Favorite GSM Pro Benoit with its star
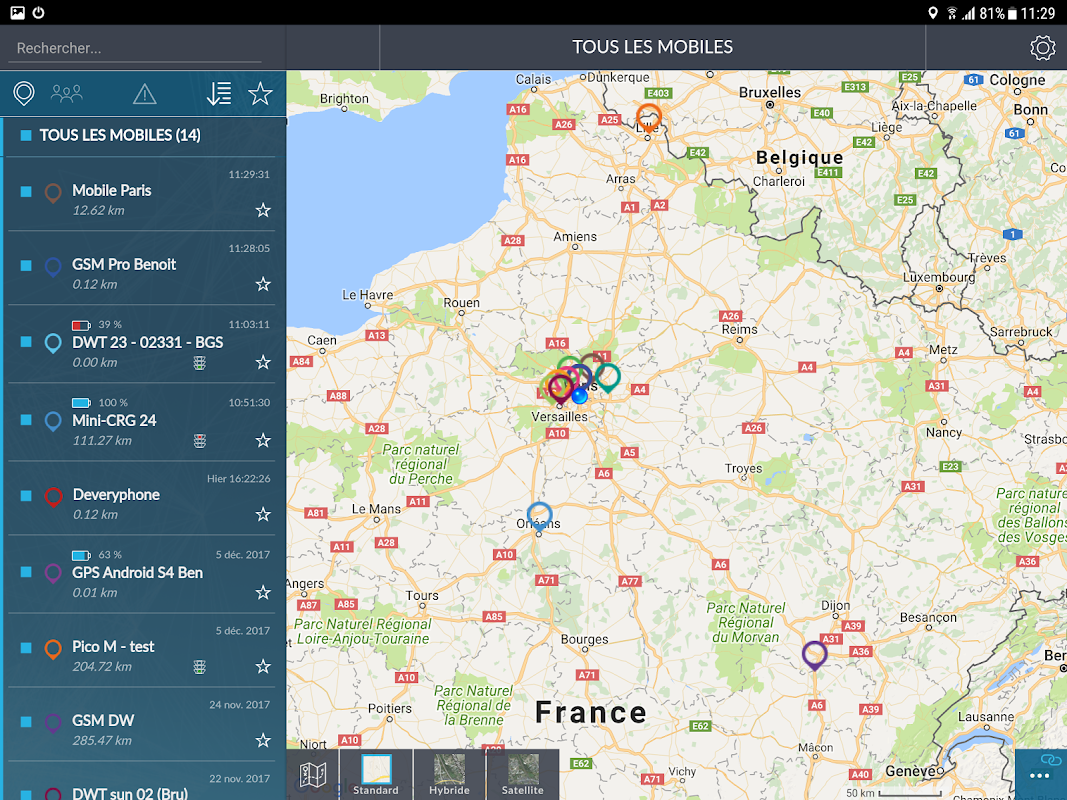This screenshot has height=800, width=1067. coord(263,284)
